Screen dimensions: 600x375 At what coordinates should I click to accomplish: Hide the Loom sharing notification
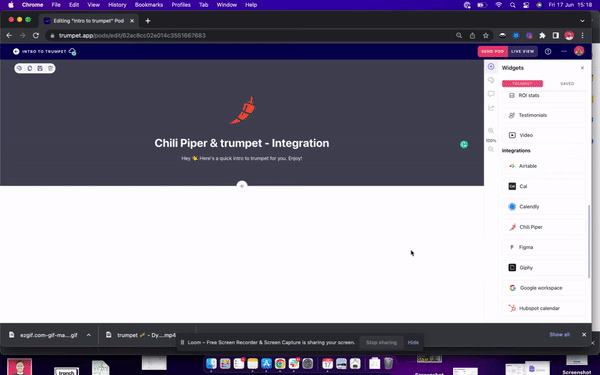[413, 342]
